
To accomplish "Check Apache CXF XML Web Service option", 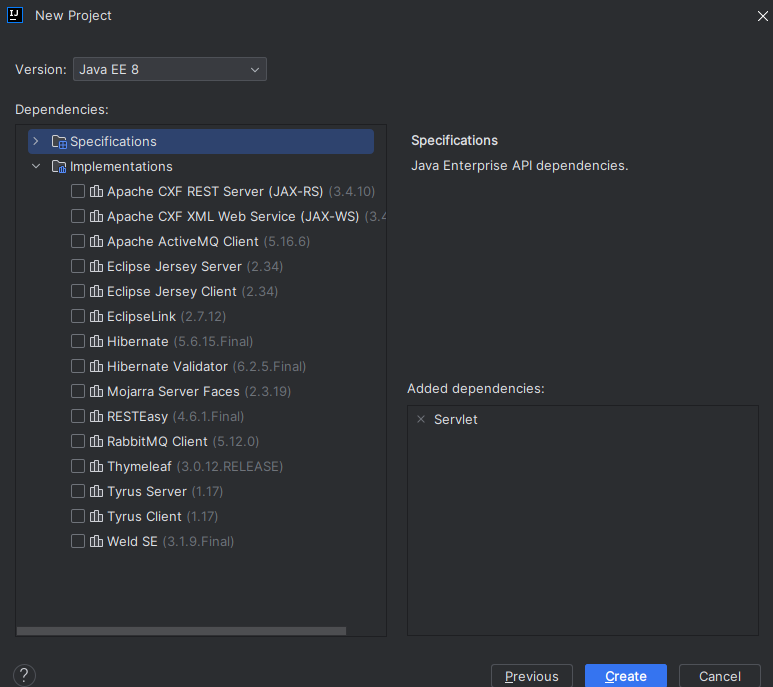I will coord(78,216).
